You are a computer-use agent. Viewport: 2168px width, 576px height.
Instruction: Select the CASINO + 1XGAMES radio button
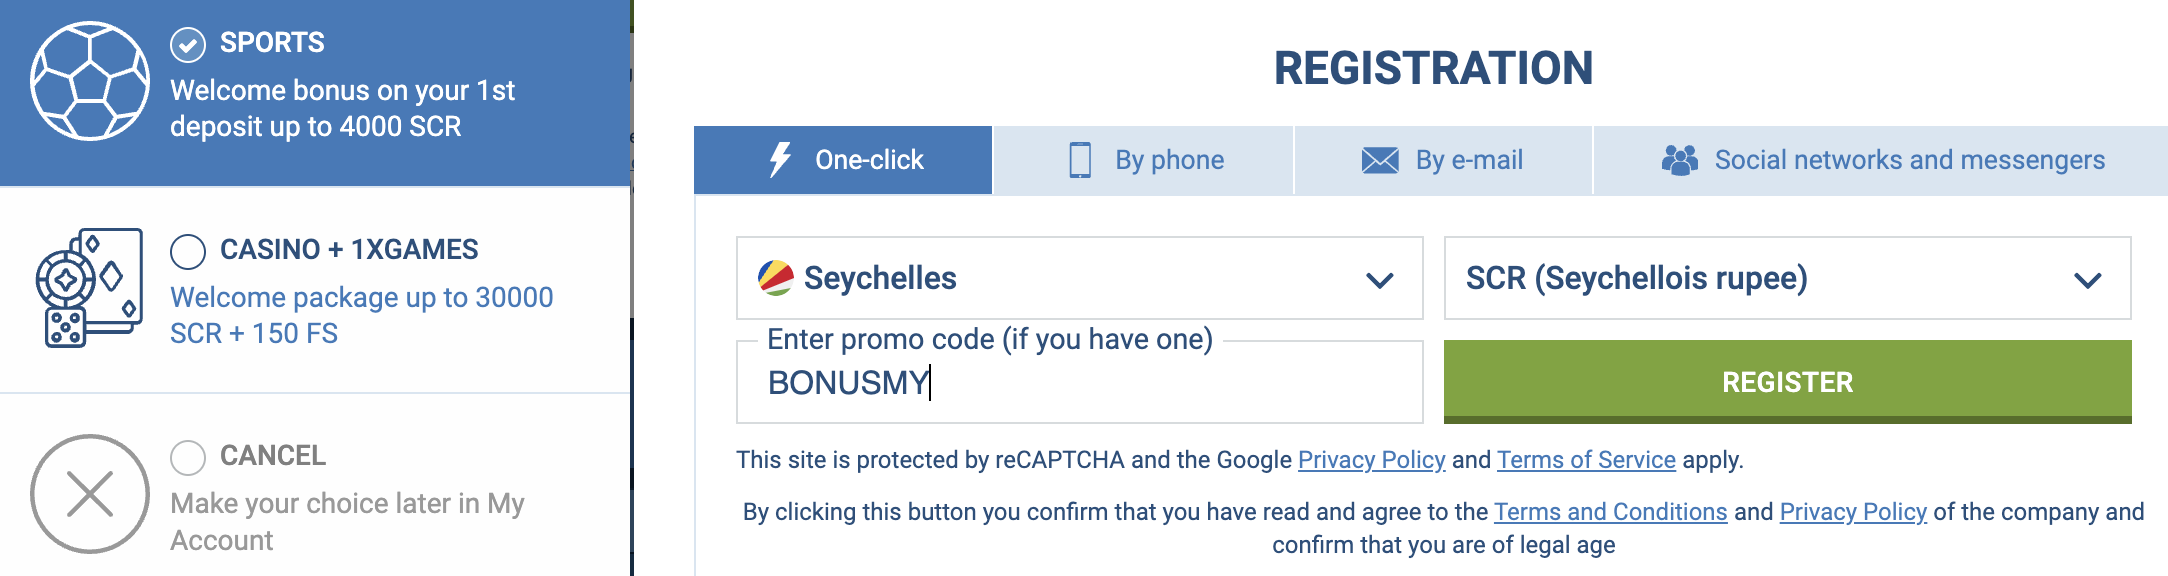coord(188,251)
